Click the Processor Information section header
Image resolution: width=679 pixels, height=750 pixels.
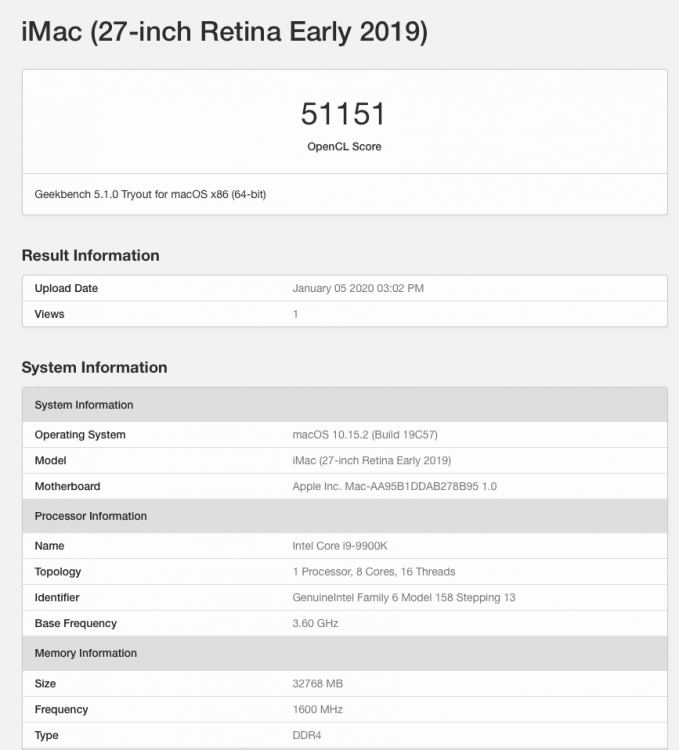tap(345, 516)
